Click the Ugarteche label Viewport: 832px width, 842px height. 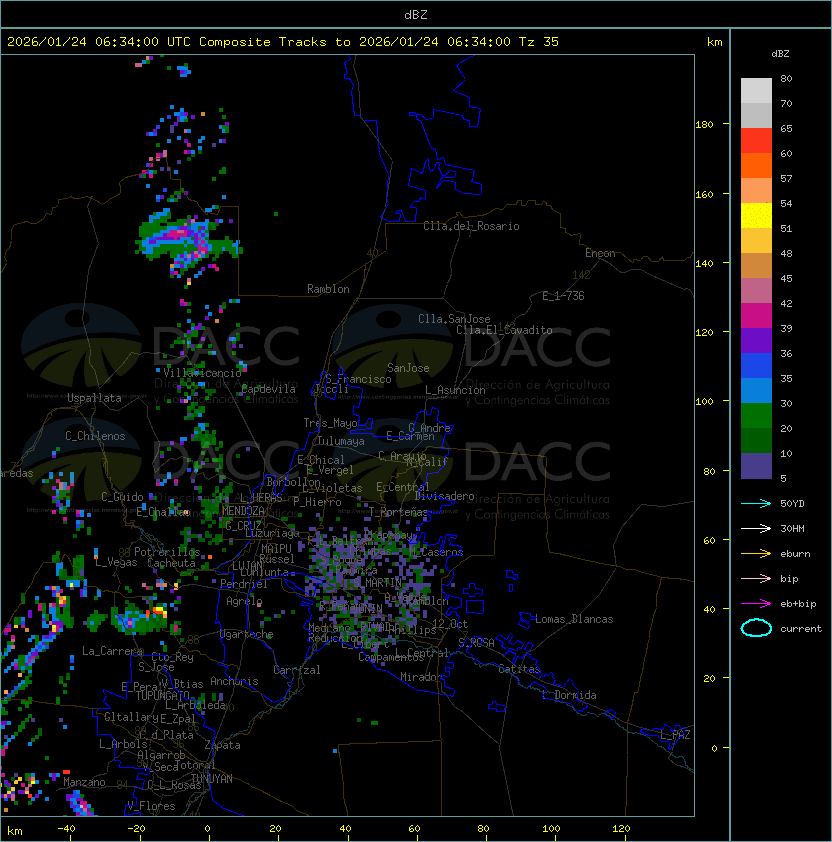point(247,634)
